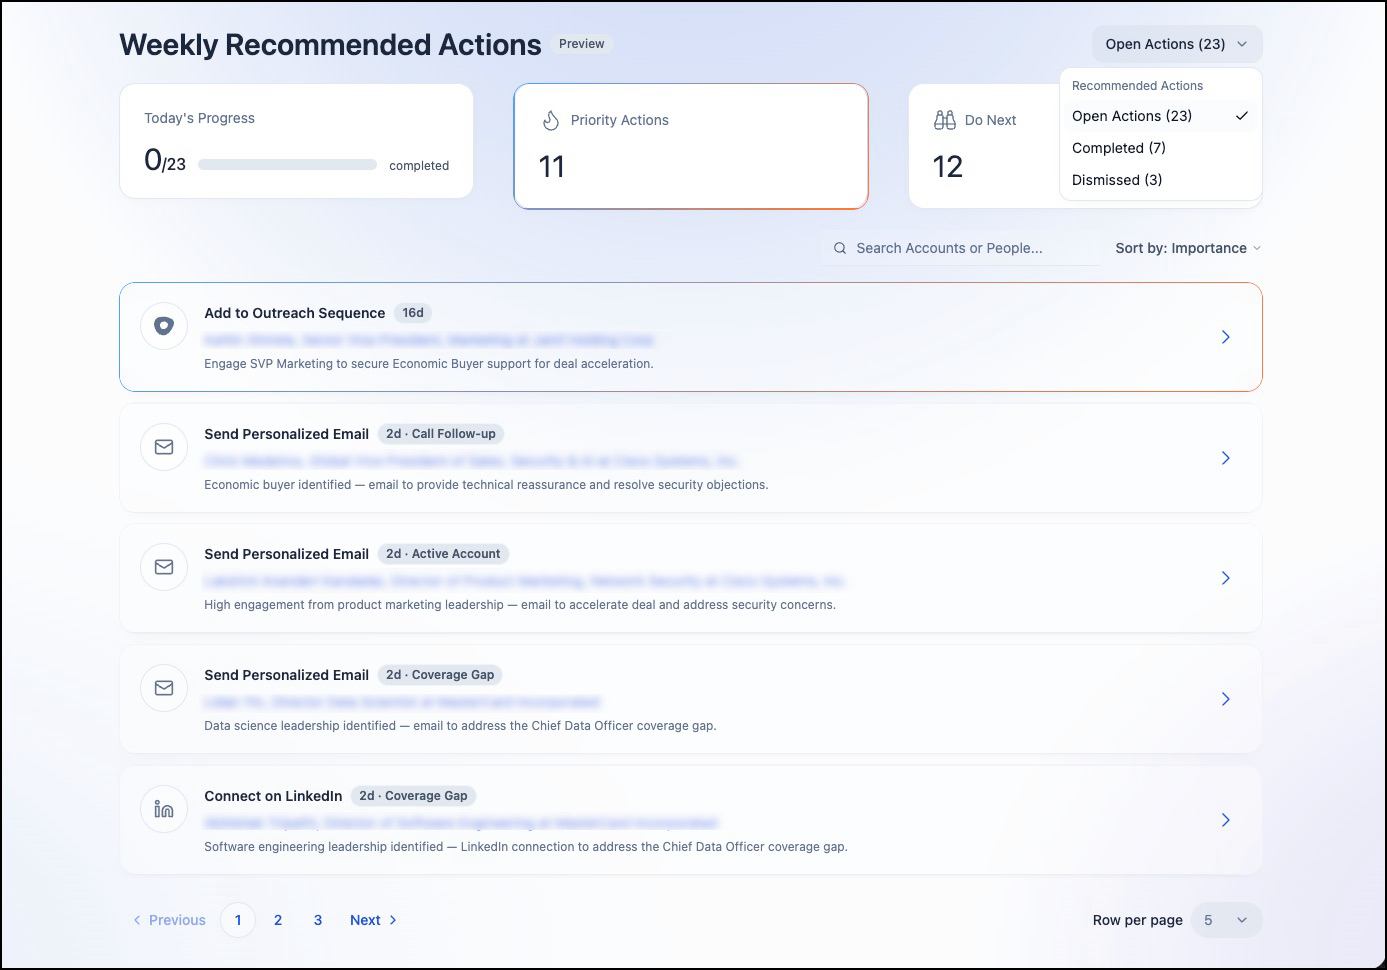The height and width of the screenshot is (970, 1387).
Task: Expand the Row per page selector
Action: 1226,920
